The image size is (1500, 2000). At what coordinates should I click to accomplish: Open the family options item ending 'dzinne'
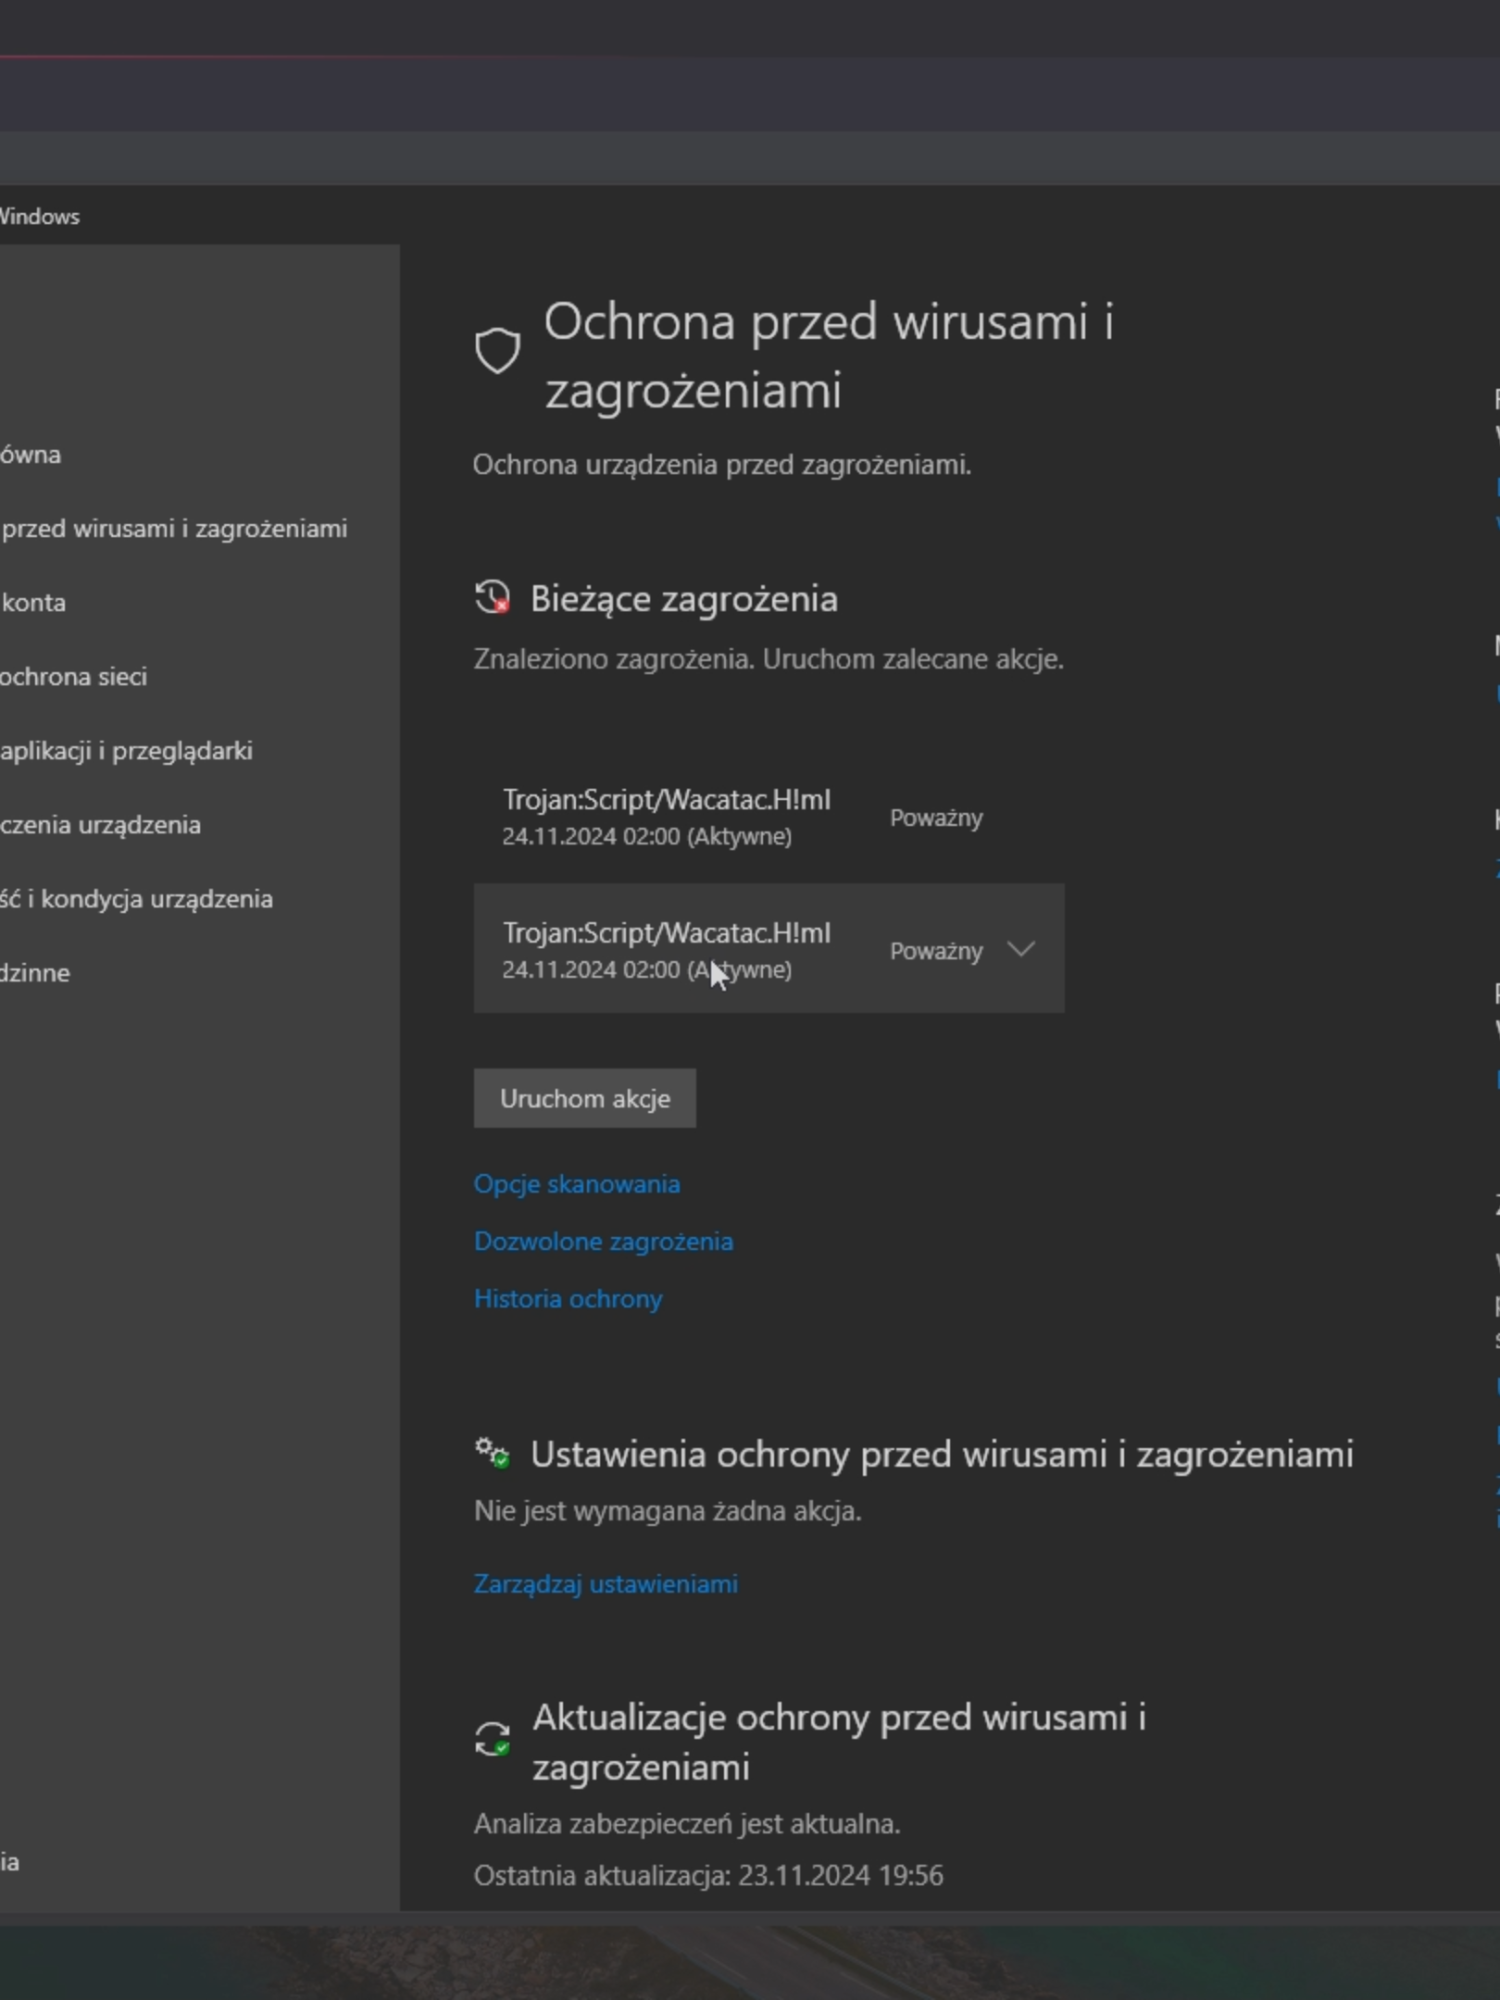35,972
